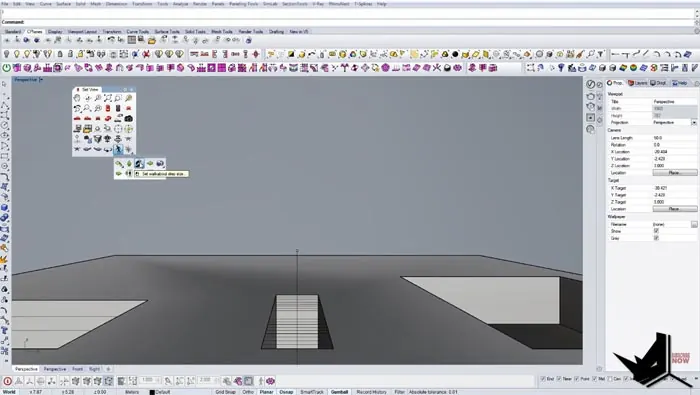700x395 pixels.
Task: Add a viewport tab with plus button
Action: [x=108, y=369]
